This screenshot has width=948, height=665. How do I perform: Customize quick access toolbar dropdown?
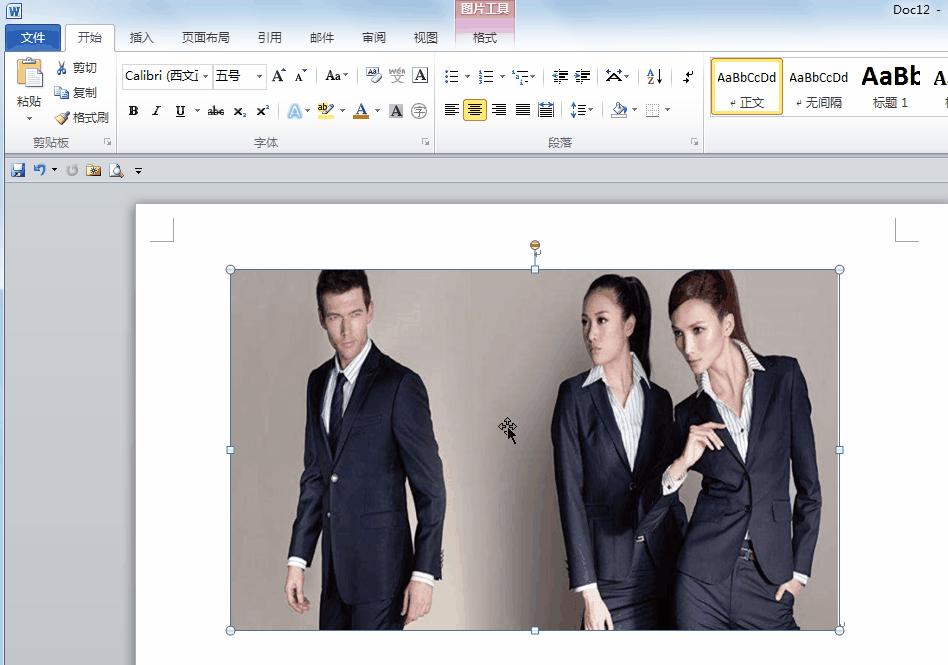(138, 171)
